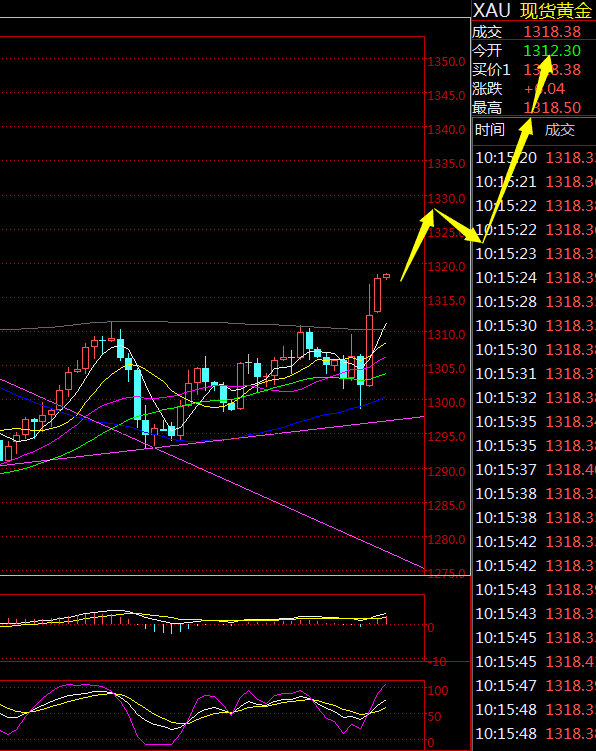Click the 1300.0 price axis label
596x751 pixels.
pyautogui.click(x=447, y=403)
